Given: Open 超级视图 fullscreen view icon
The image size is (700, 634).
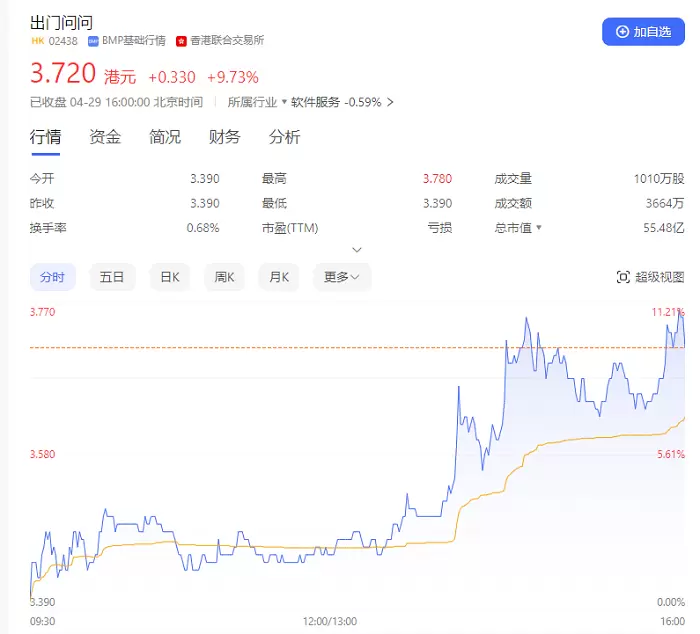Looking at the screenshot, I should [623, 277].
